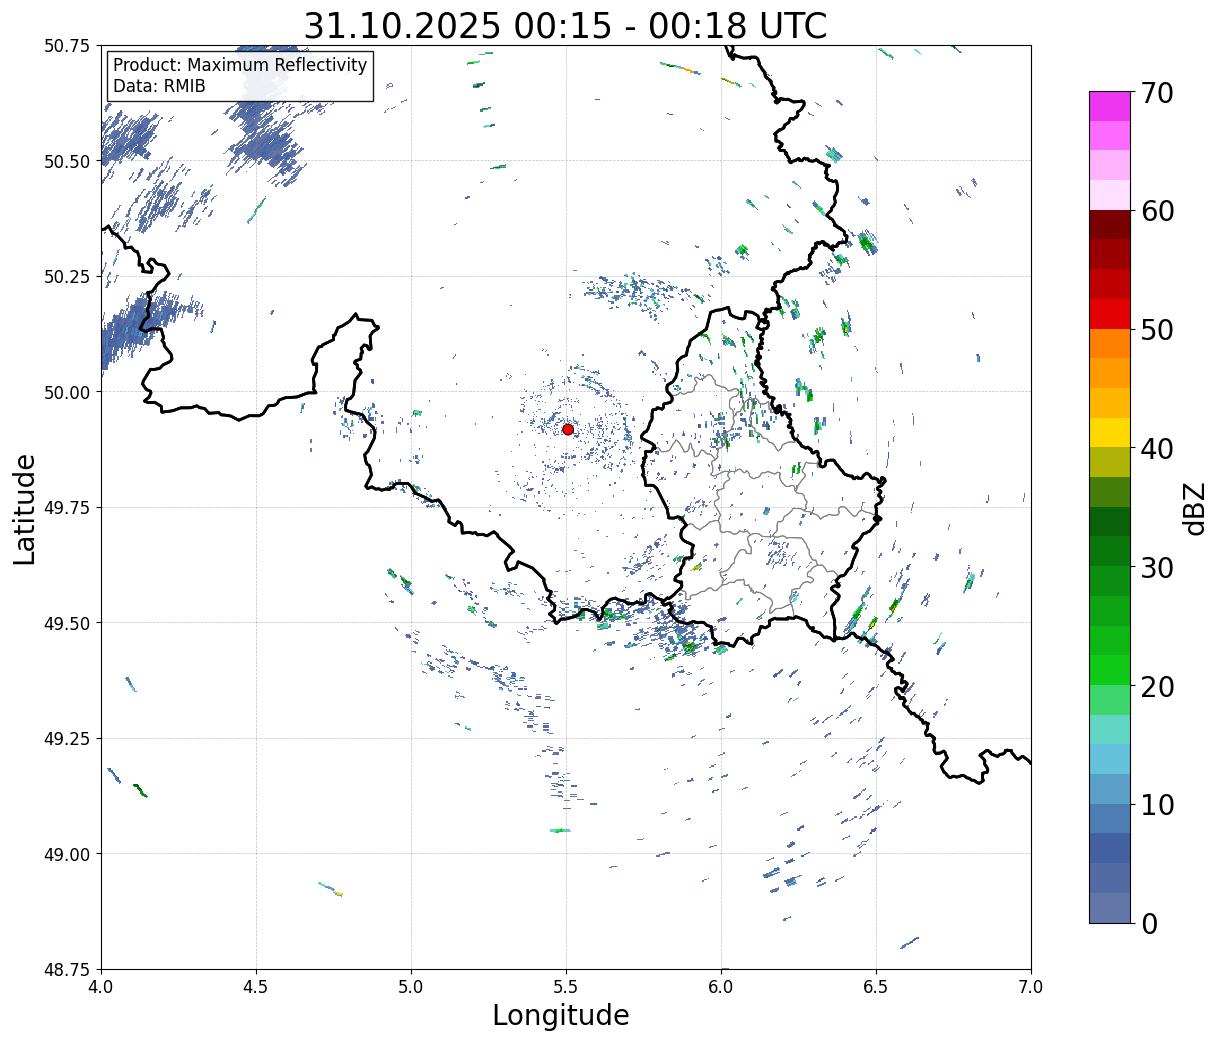Click the 'dBZ' colorbar label
This screenshot has width=1219, height=1040.
click(1194, 508)
